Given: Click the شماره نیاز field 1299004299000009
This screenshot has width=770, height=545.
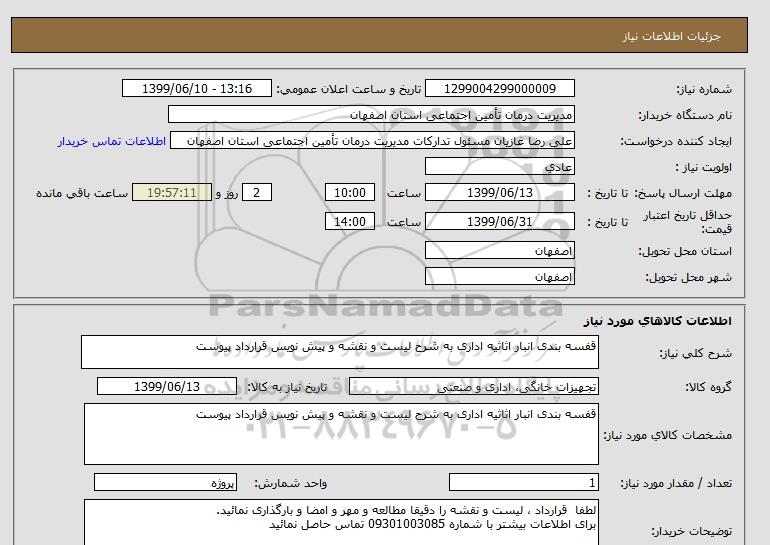Looking at the screenshot, I should [499, 88].
